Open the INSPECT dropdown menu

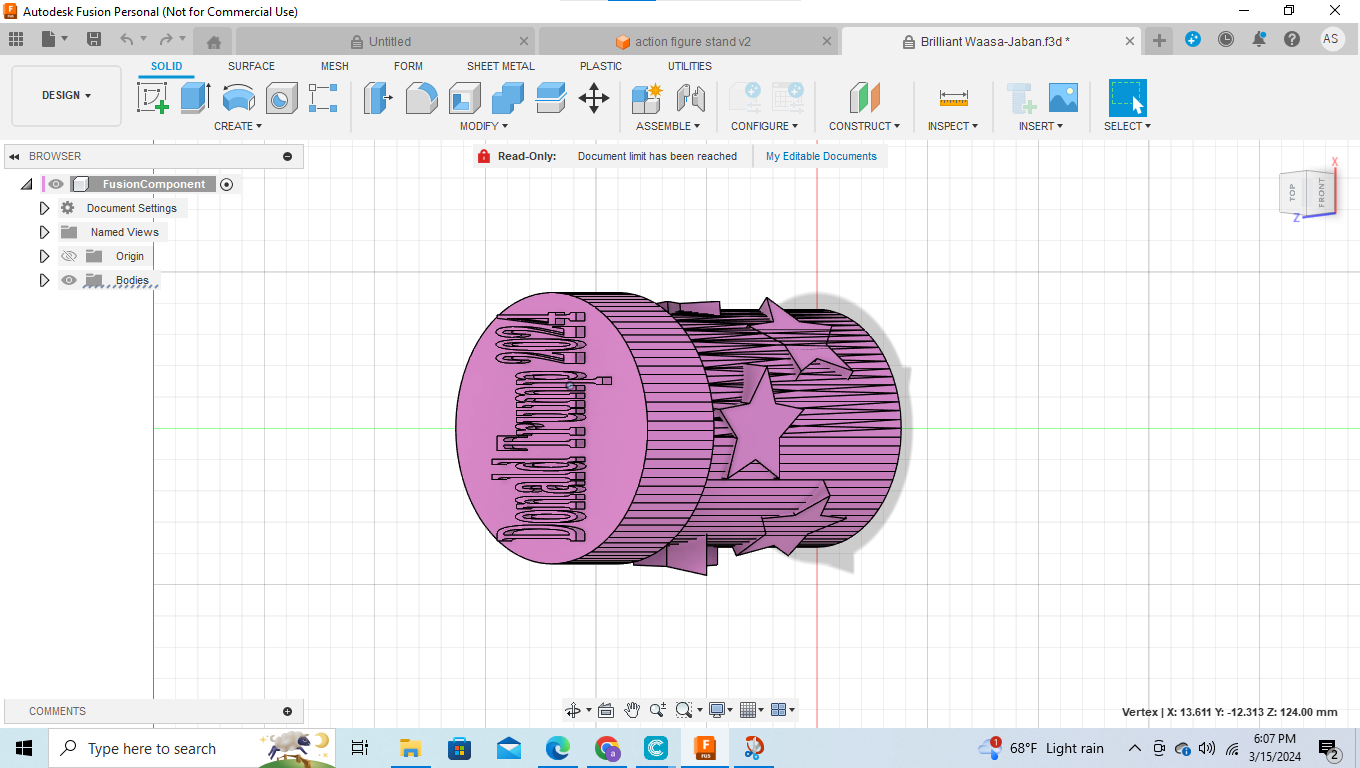point(953,126)
